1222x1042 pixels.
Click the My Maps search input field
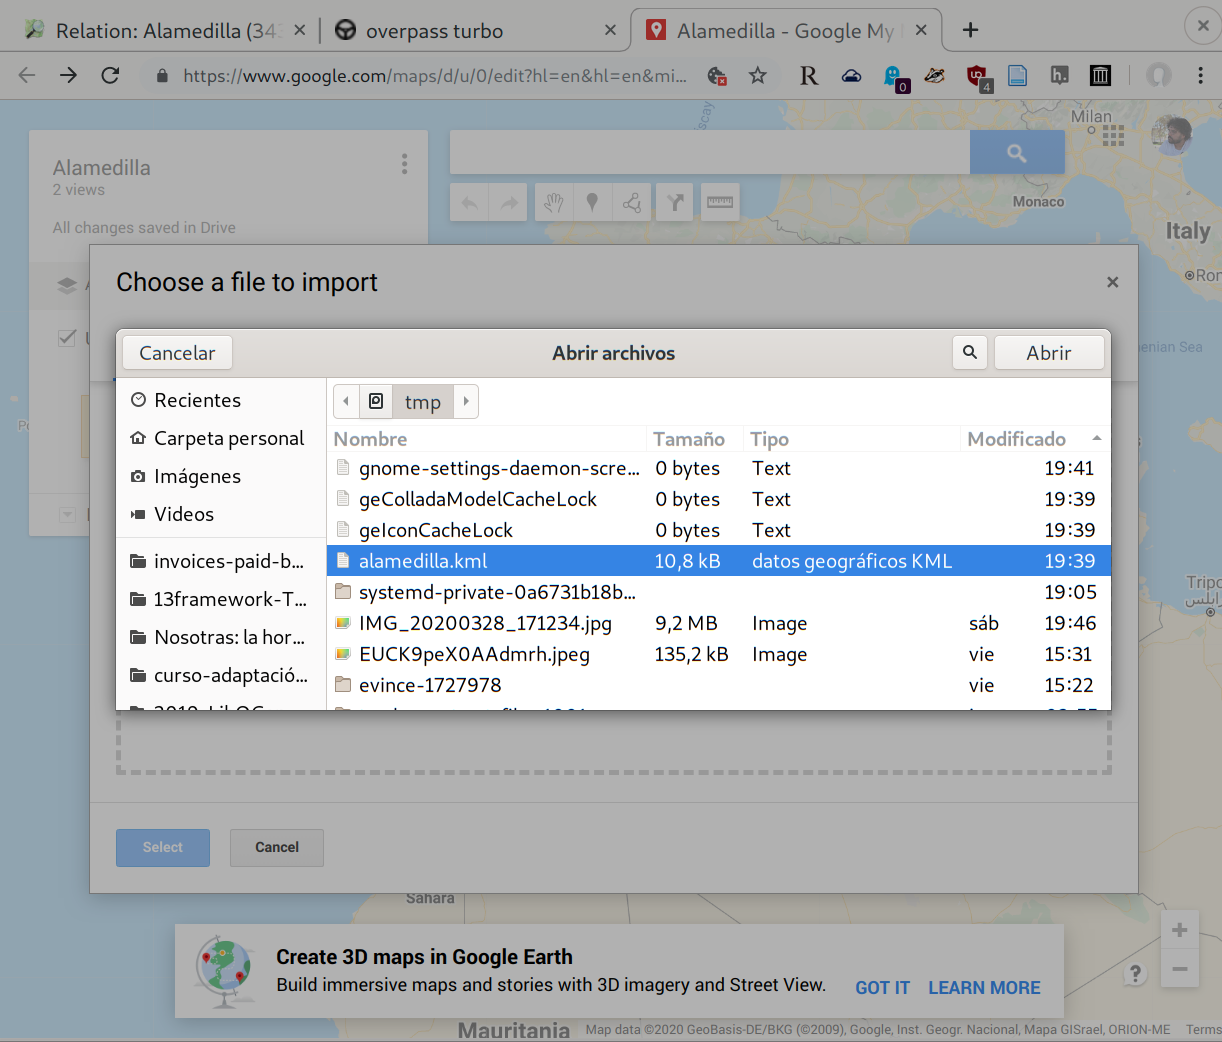click(710, 152)
